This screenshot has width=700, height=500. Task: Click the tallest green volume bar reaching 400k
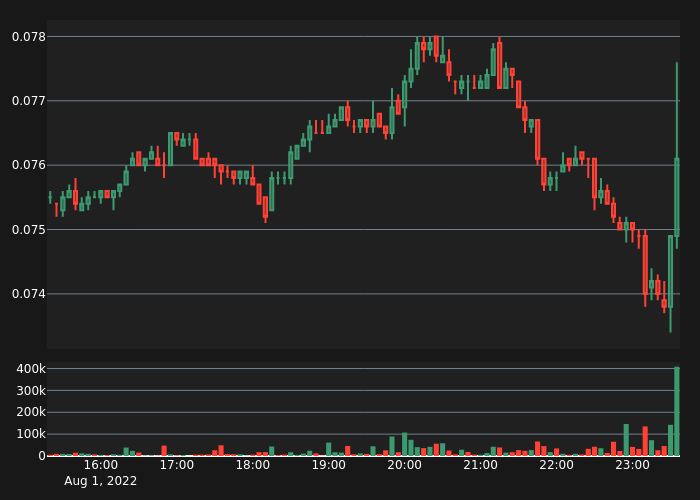(677, 411)
